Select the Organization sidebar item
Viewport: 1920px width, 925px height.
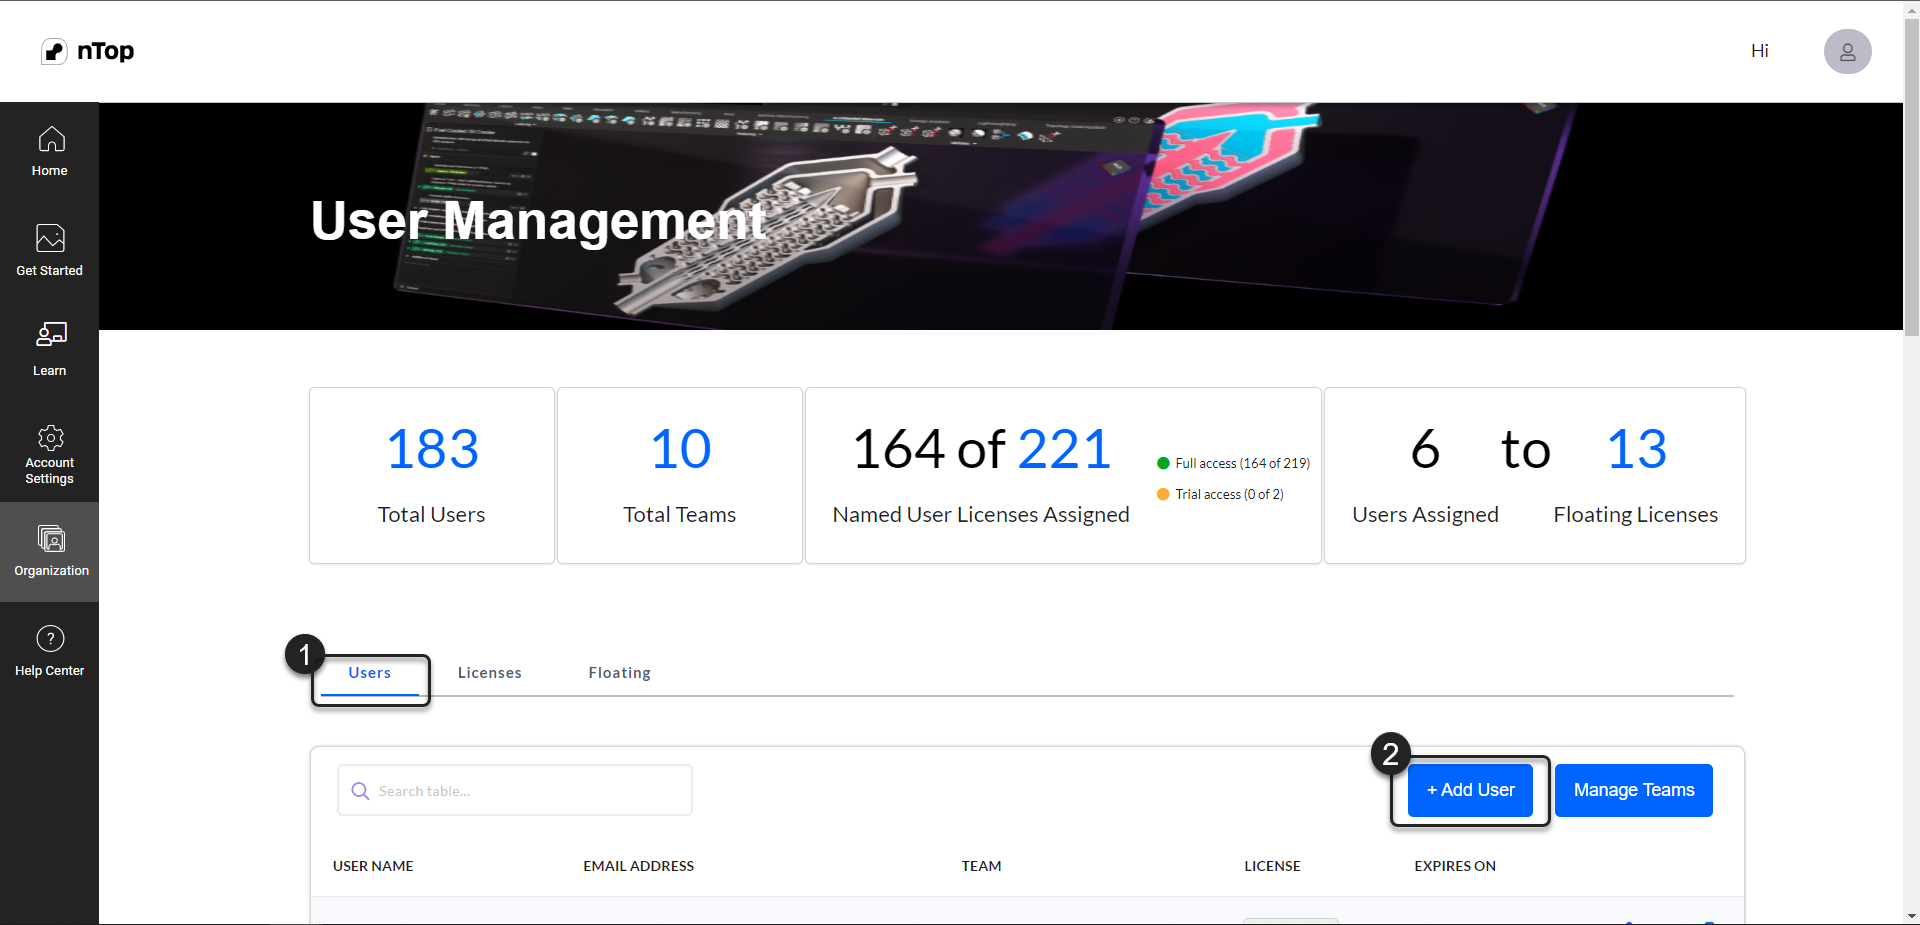tap(50, 552)
